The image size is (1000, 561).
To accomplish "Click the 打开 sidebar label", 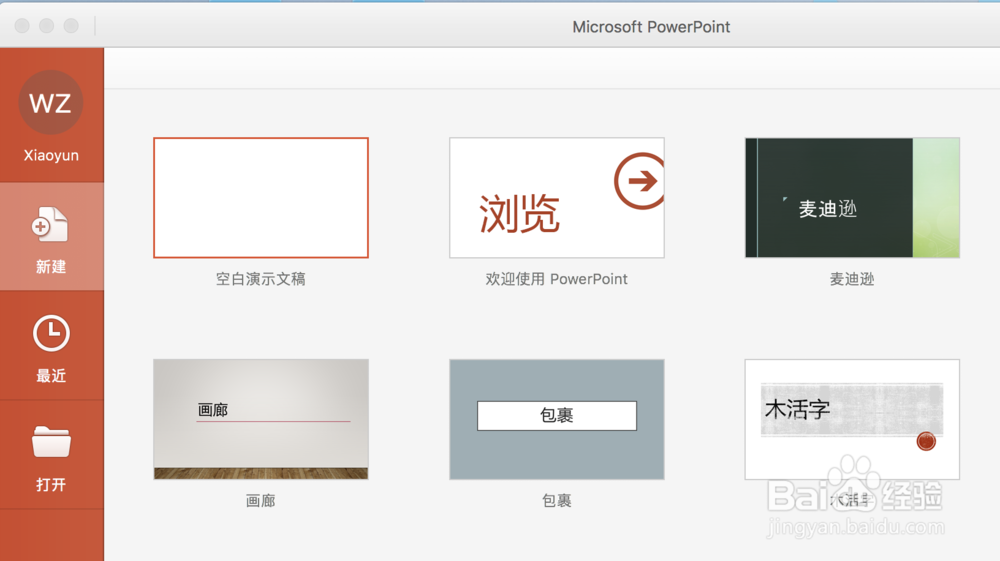I will (51, 484).
